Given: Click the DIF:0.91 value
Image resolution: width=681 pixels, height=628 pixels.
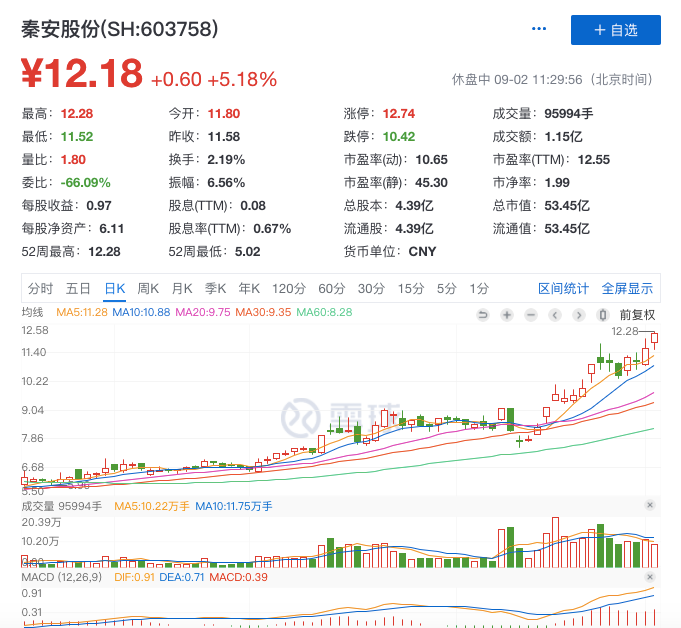Looking at the screenshot, I should click(x=134, y=577).
